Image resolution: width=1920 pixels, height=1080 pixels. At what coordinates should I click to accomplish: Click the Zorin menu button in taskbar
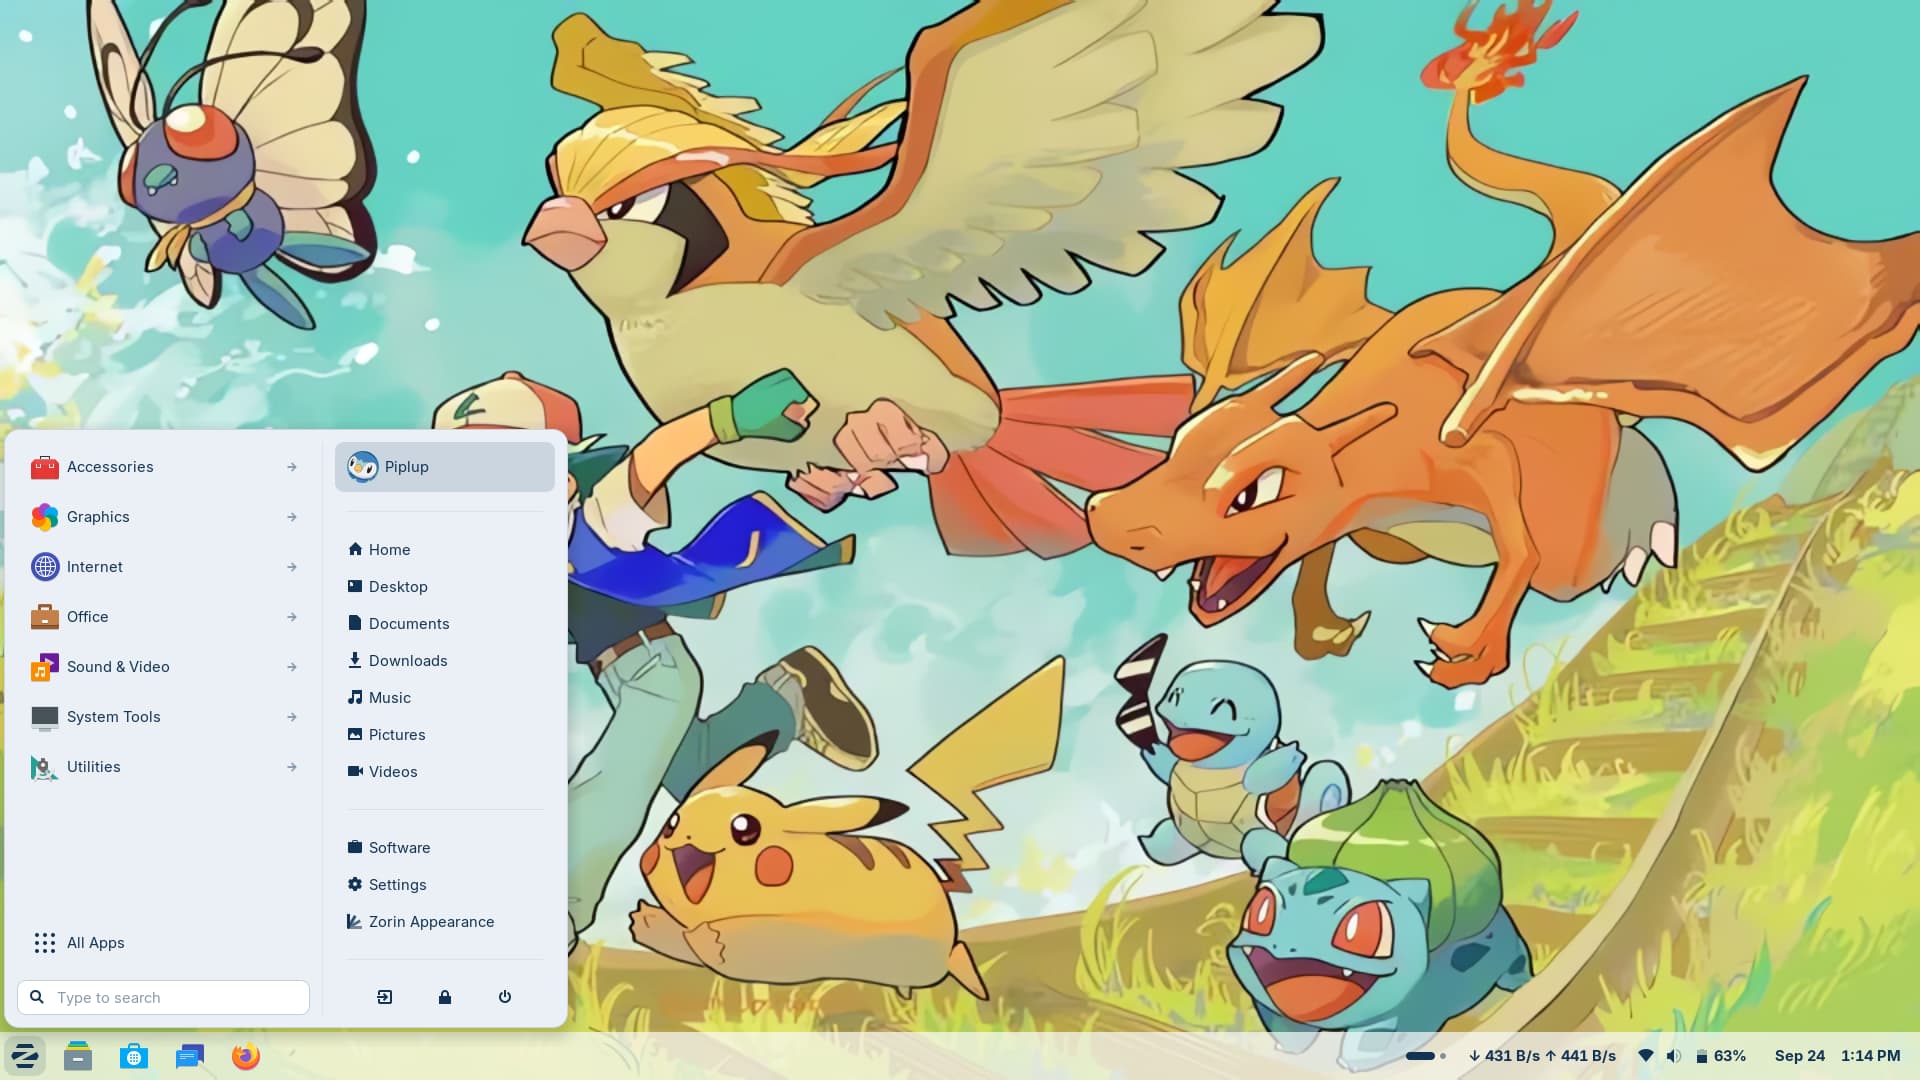[25, 1056]
